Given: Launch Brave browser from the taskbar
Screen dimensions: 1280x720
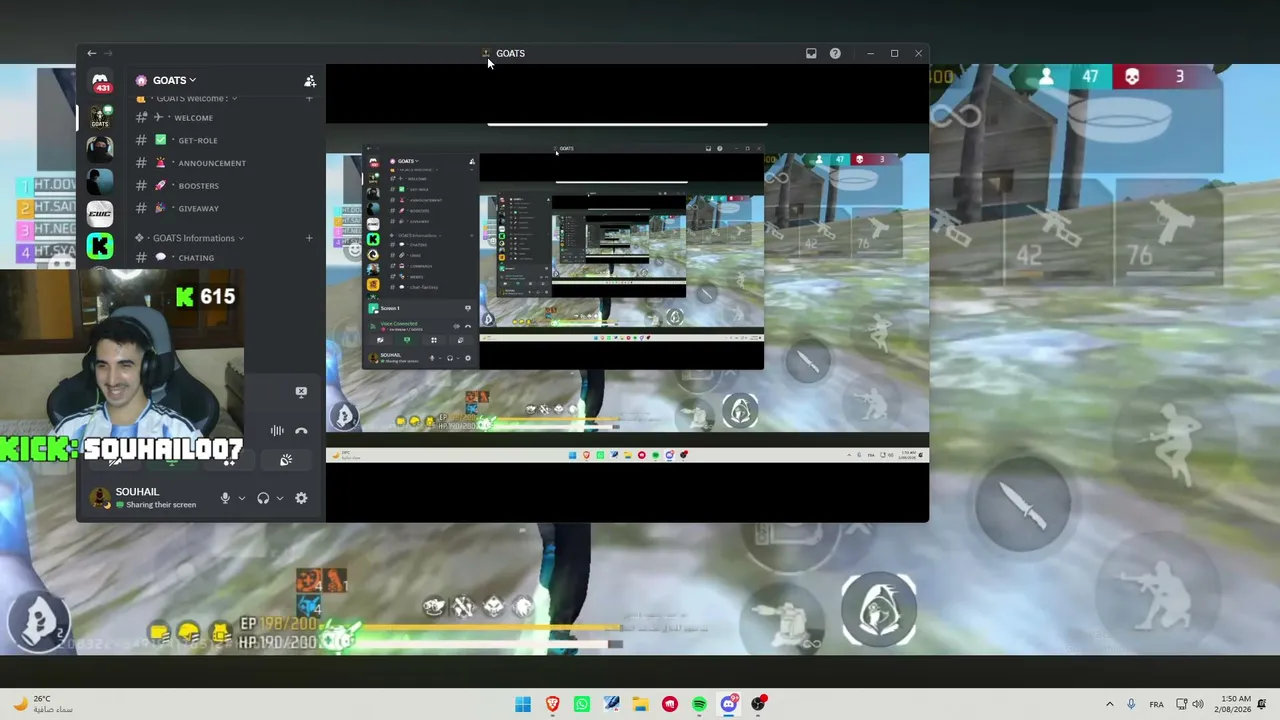Looking at the screenshot, I should (x=552, y=705).
